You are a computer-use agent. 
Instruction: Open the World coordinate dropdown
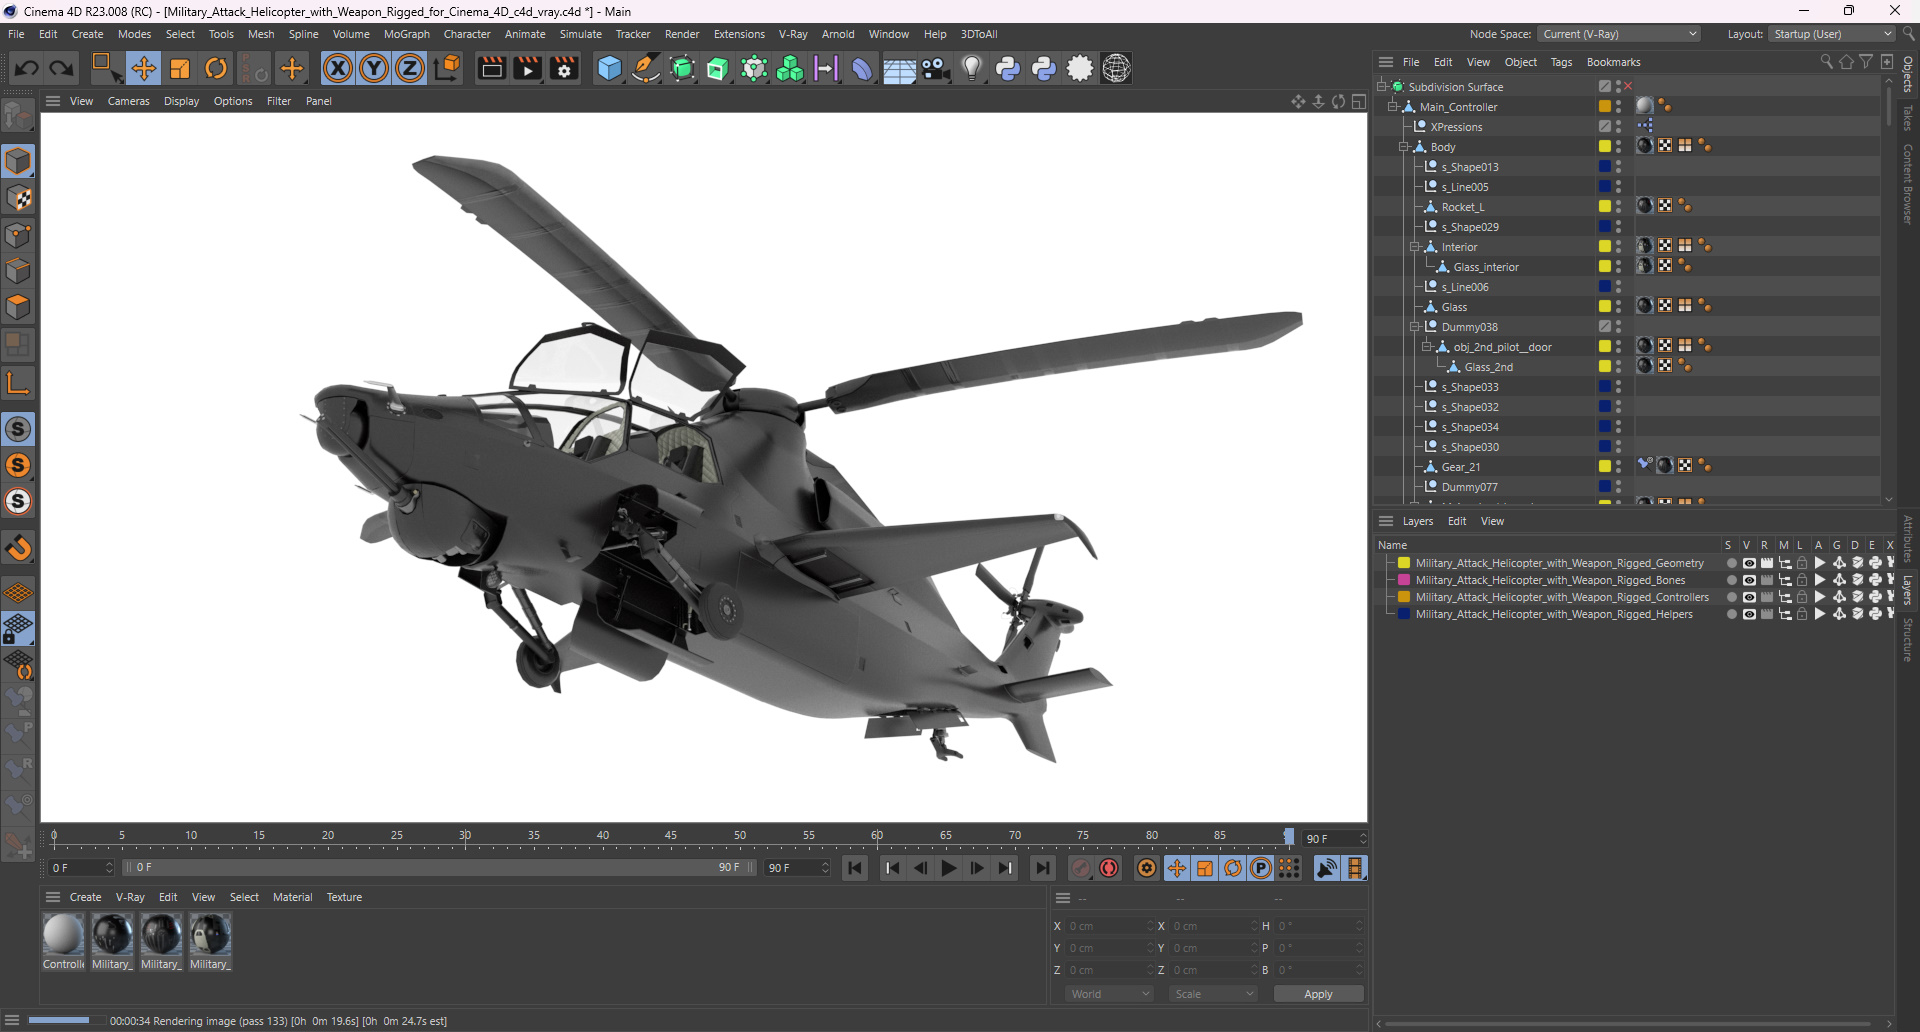point(1110,994)
